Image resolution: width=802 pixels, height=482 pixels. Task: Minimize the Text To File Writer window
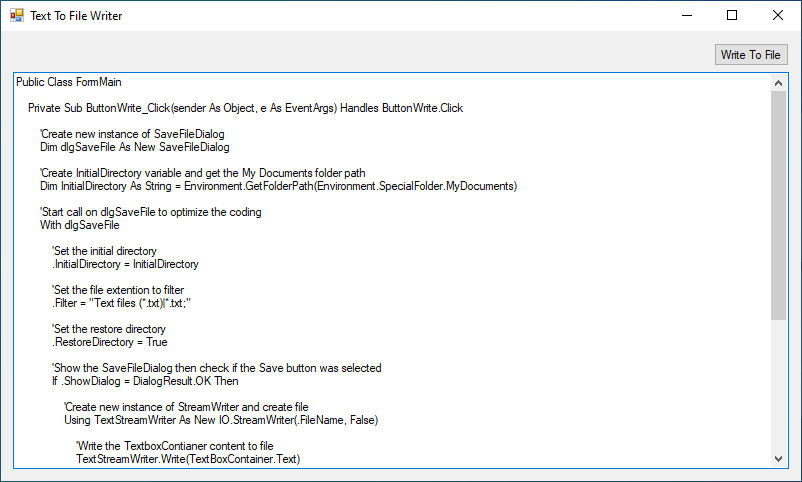pyautogui.click(x=687, y=15)
